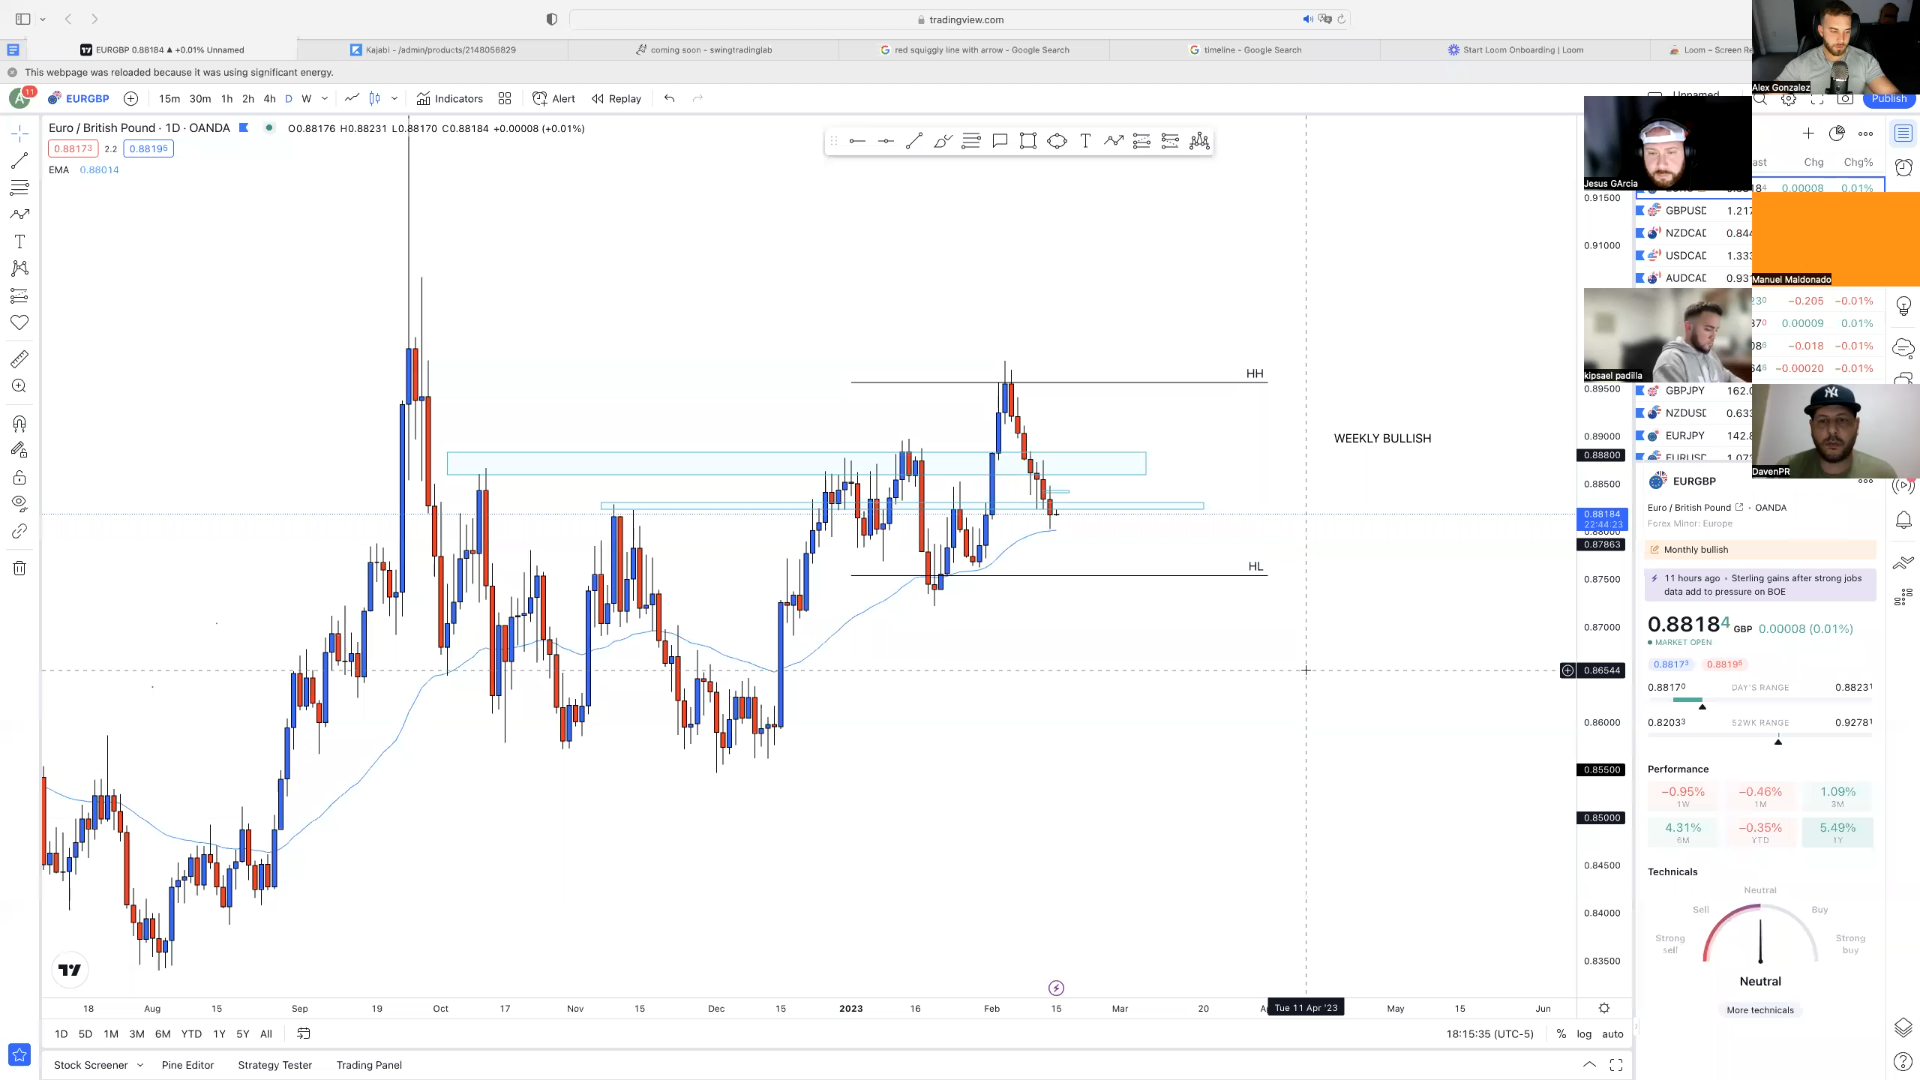Click the rectangle shape in favorites toolbar

1028,141
